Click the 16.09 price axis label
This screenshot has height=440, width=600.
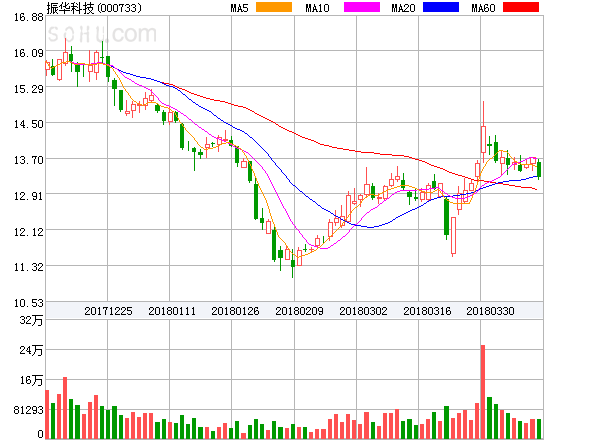[29, 53]
